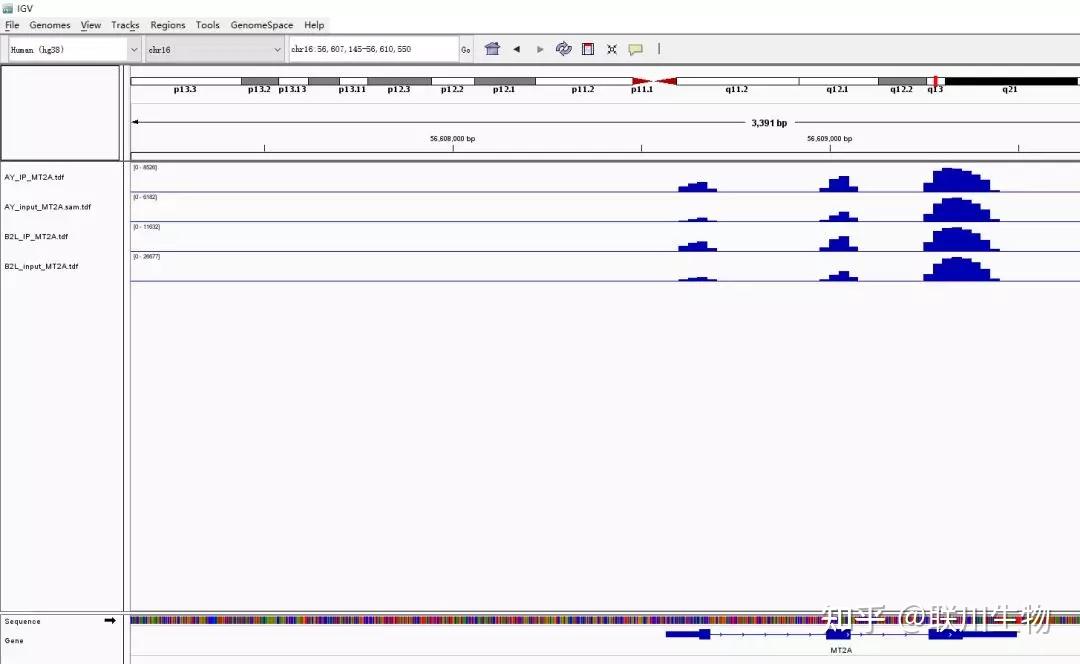Toggle the sequence track strand arrow
The width and height of the screenshot is (1080, 664).
pos(110,620)
